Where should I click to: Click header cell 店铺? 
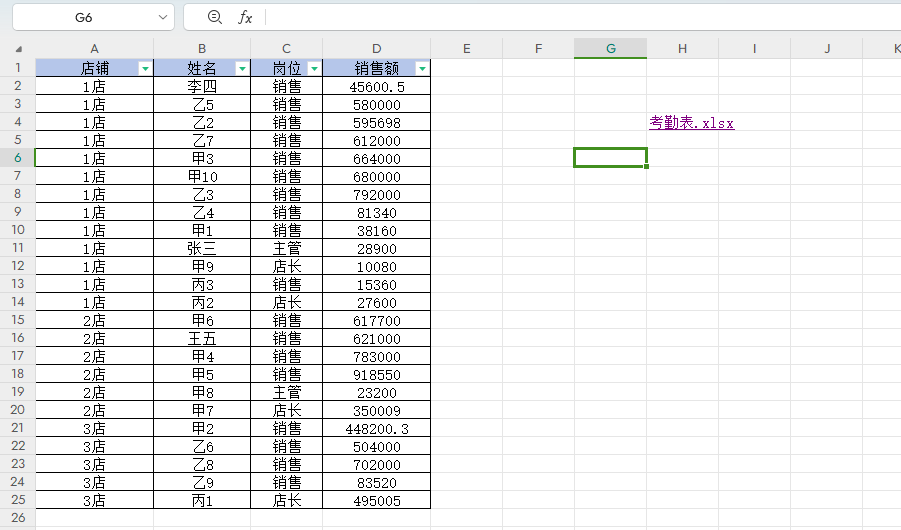pyautogui.click(x=94, y=68)
